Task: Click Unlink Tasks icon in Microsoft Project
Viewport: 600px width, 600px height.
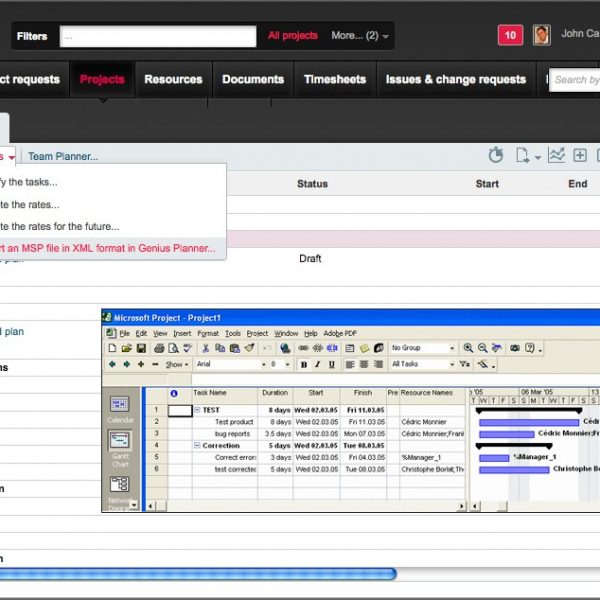Action: pos(318,348)
